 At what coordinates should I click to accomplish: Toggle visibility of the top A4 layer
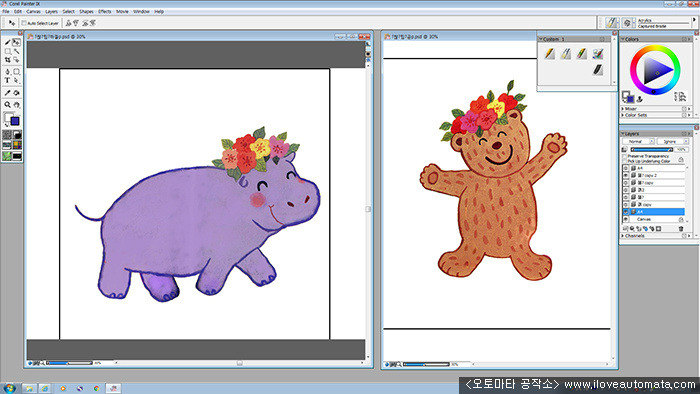point(625,168)
